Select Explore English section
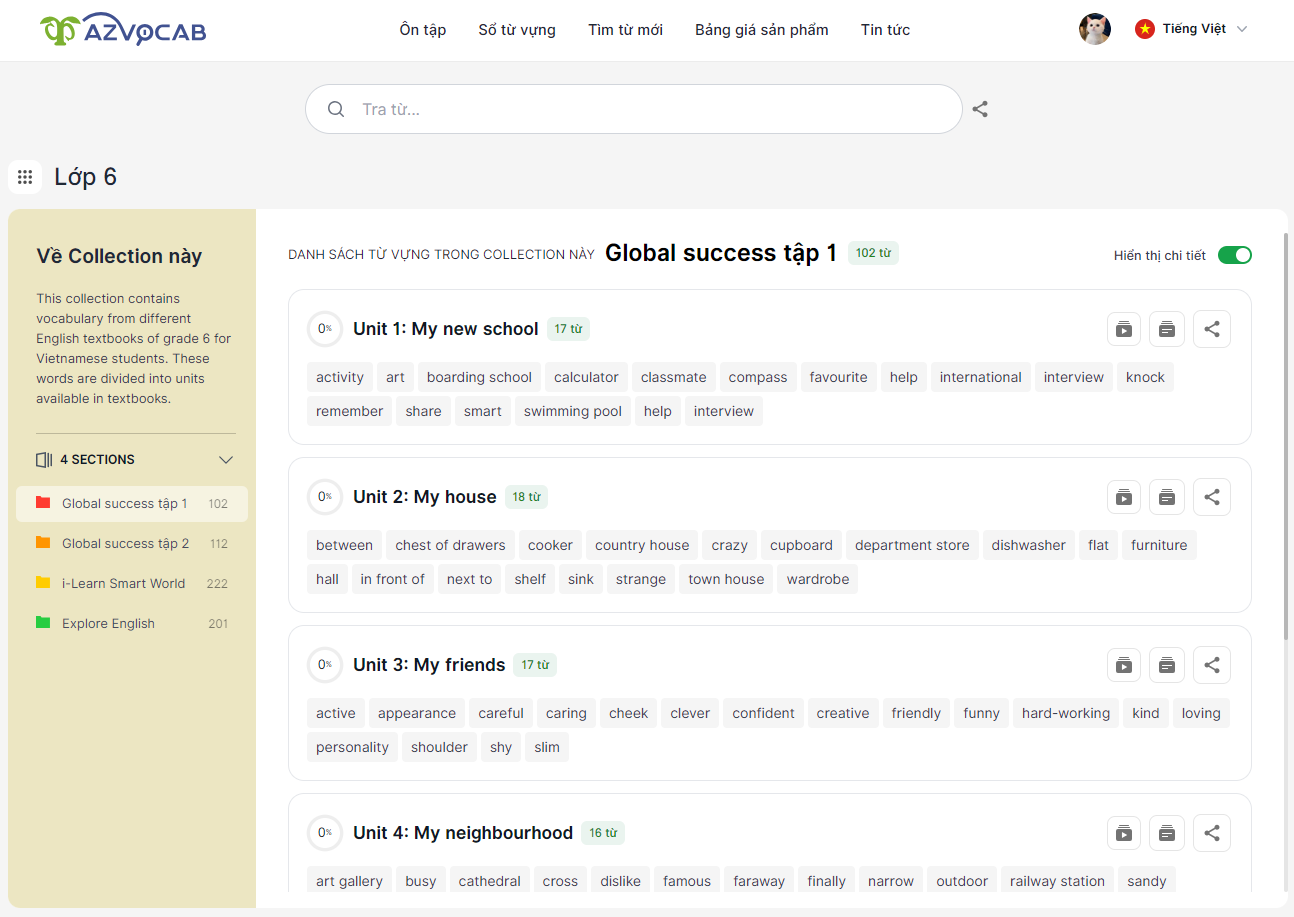 point(132,624)
